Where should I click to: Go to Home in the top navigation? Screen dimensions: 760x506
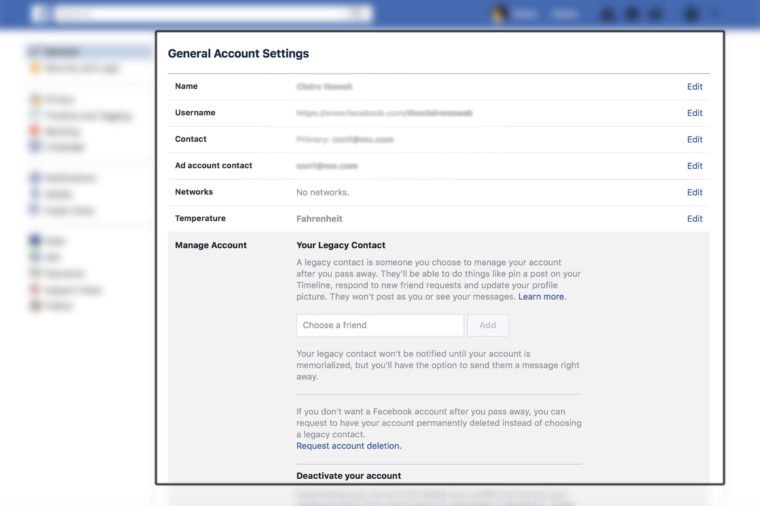click(x=565, y=14)
